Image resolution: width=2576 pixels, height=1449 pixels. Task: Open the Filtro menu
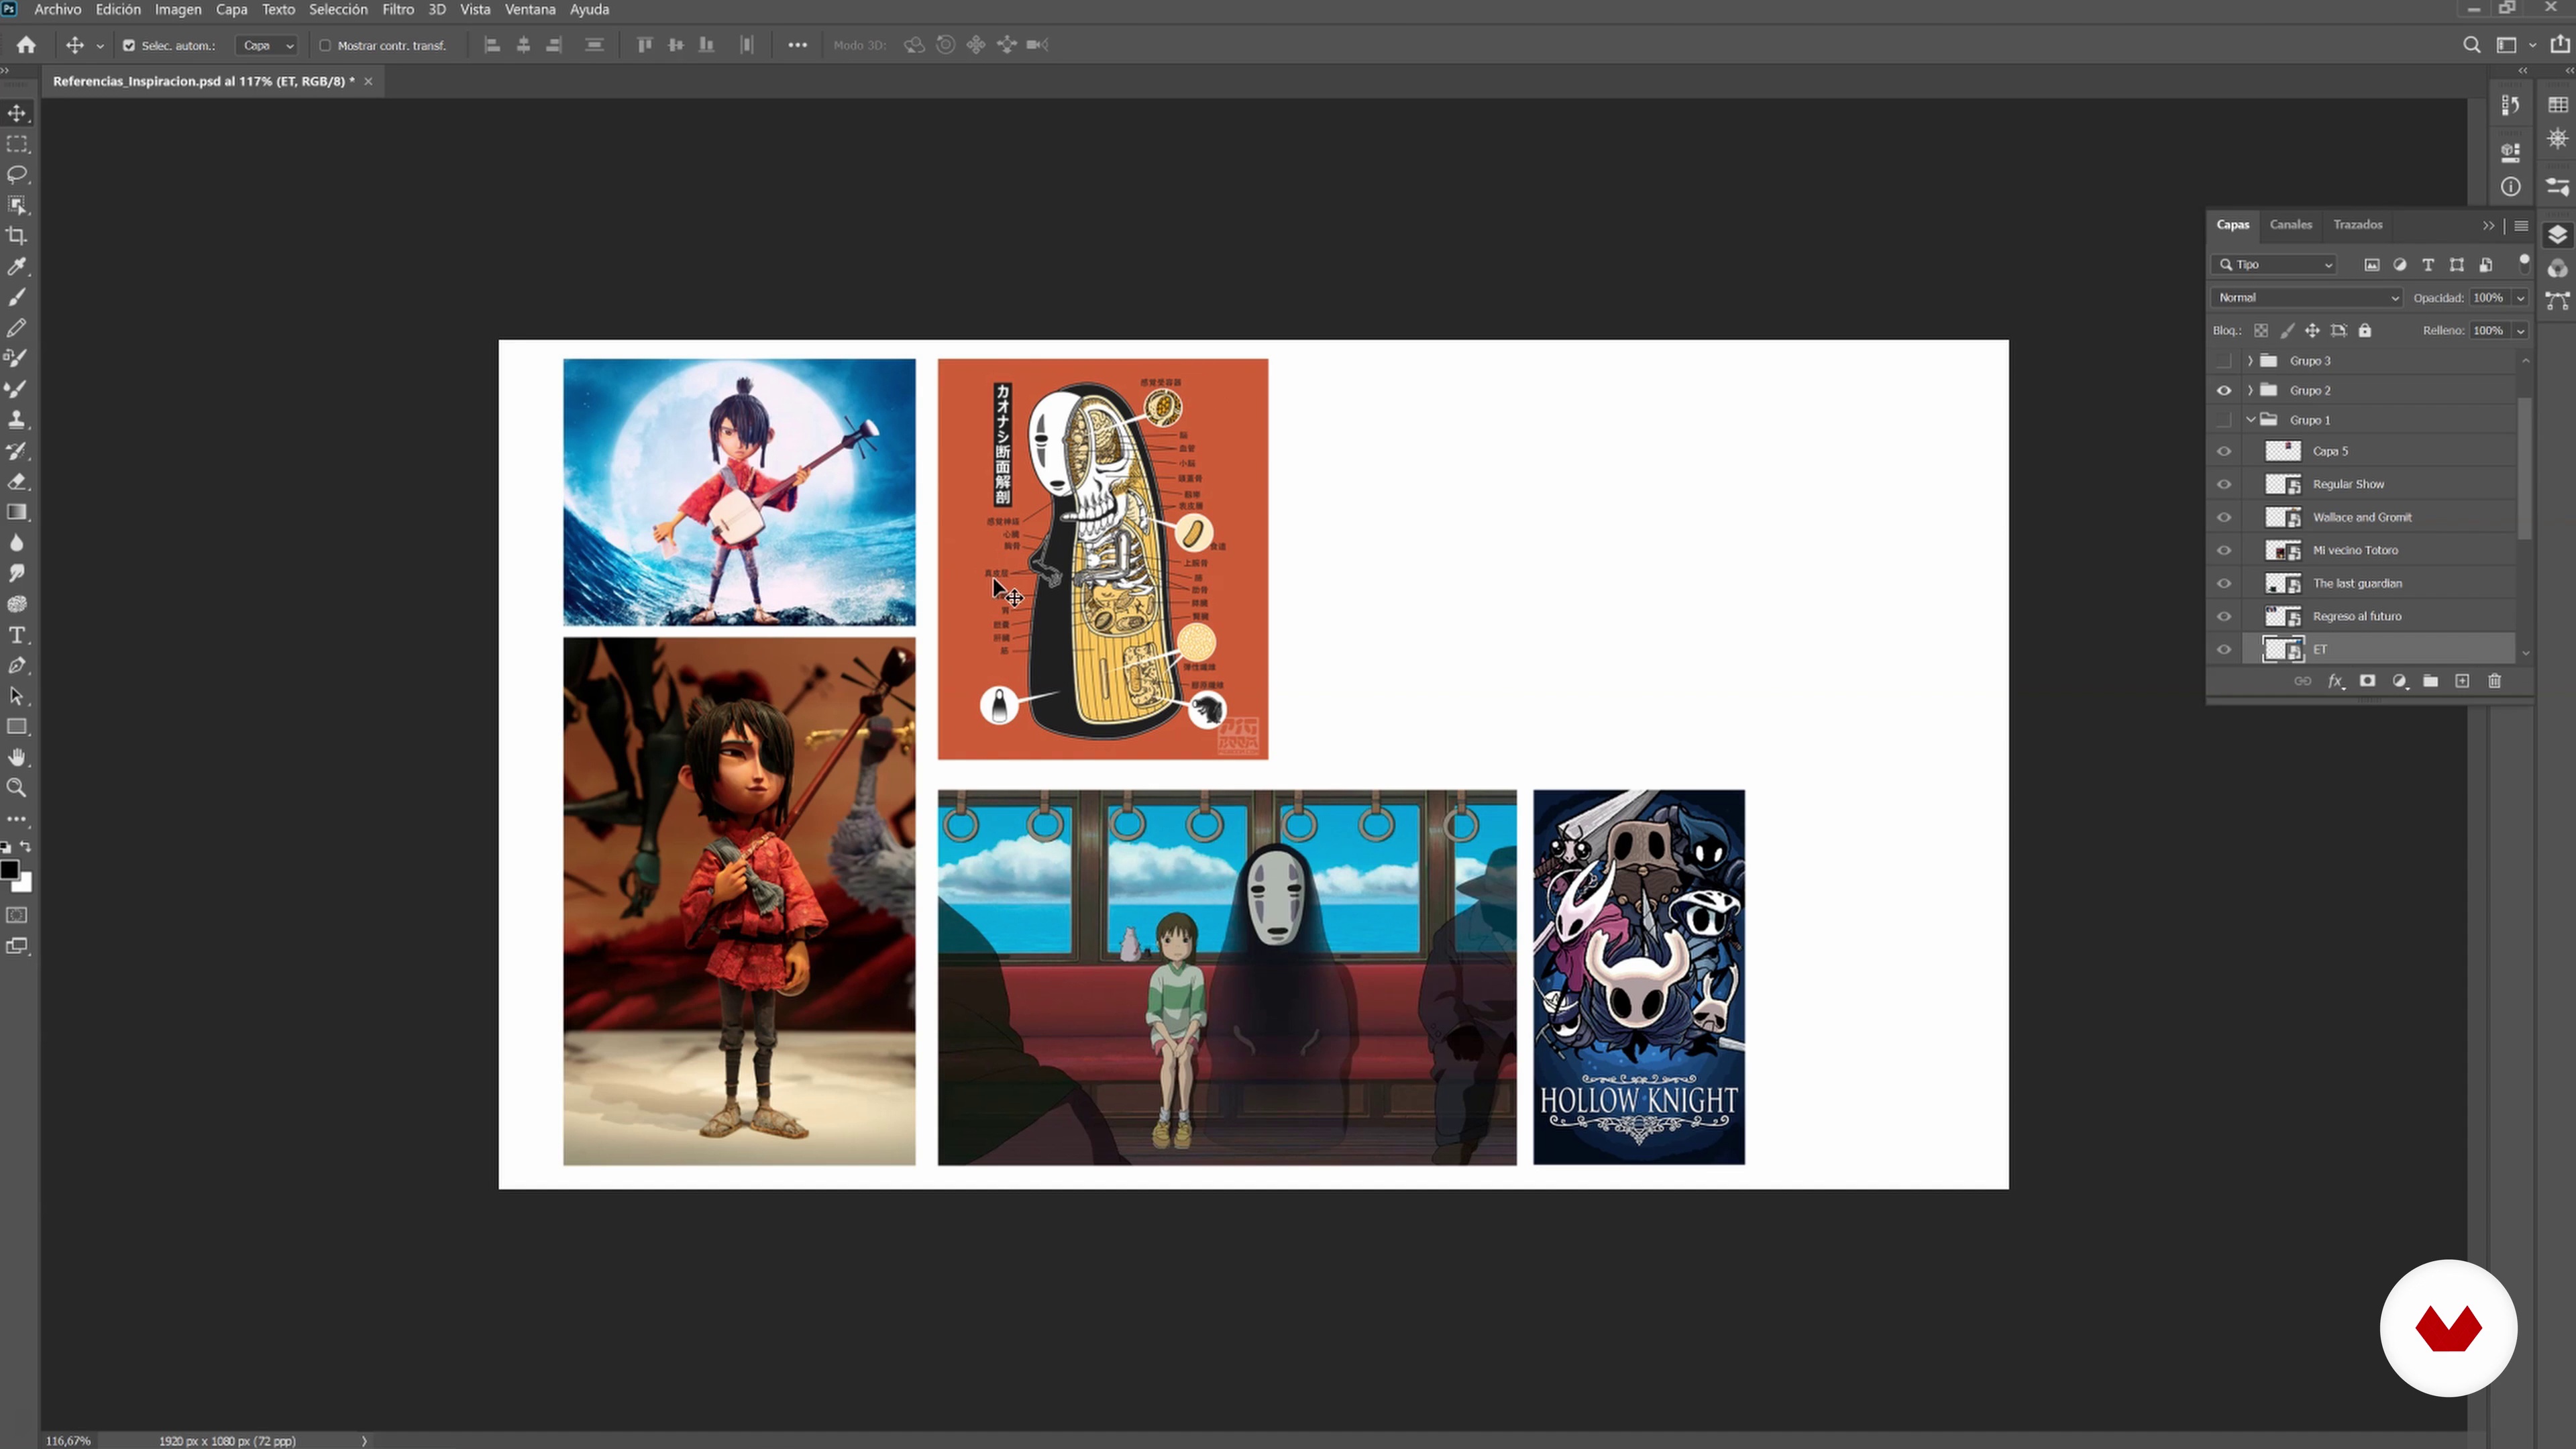point(397,9)
